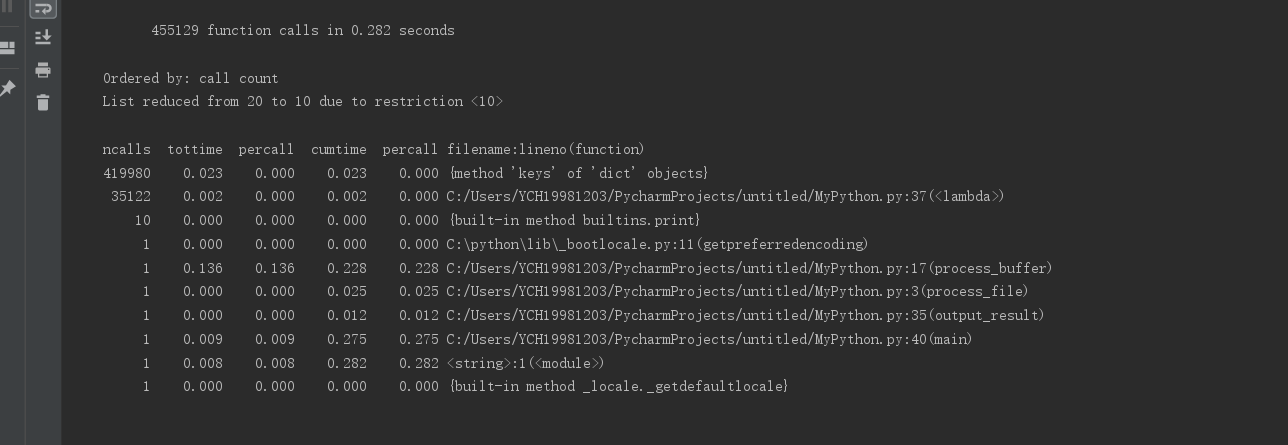Click the MyPython.py:40 main path
The height and width of the screenshot is (445, 1288).
(x=709, y=339)
